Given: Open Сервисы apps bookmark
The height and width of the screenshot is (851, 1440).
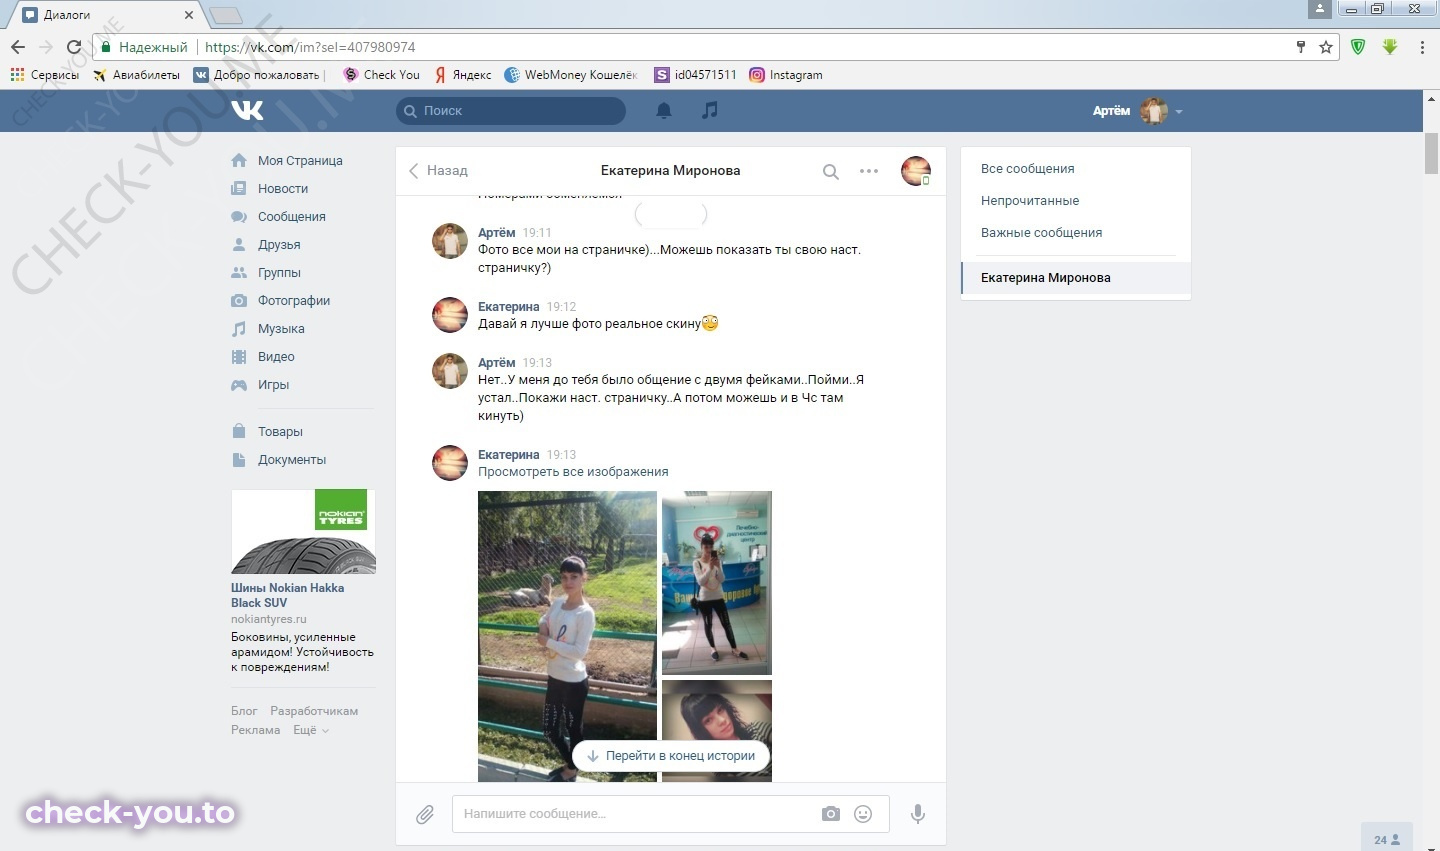Looking at the screenshot, I should pyautogui.click(x=45, y=75).
